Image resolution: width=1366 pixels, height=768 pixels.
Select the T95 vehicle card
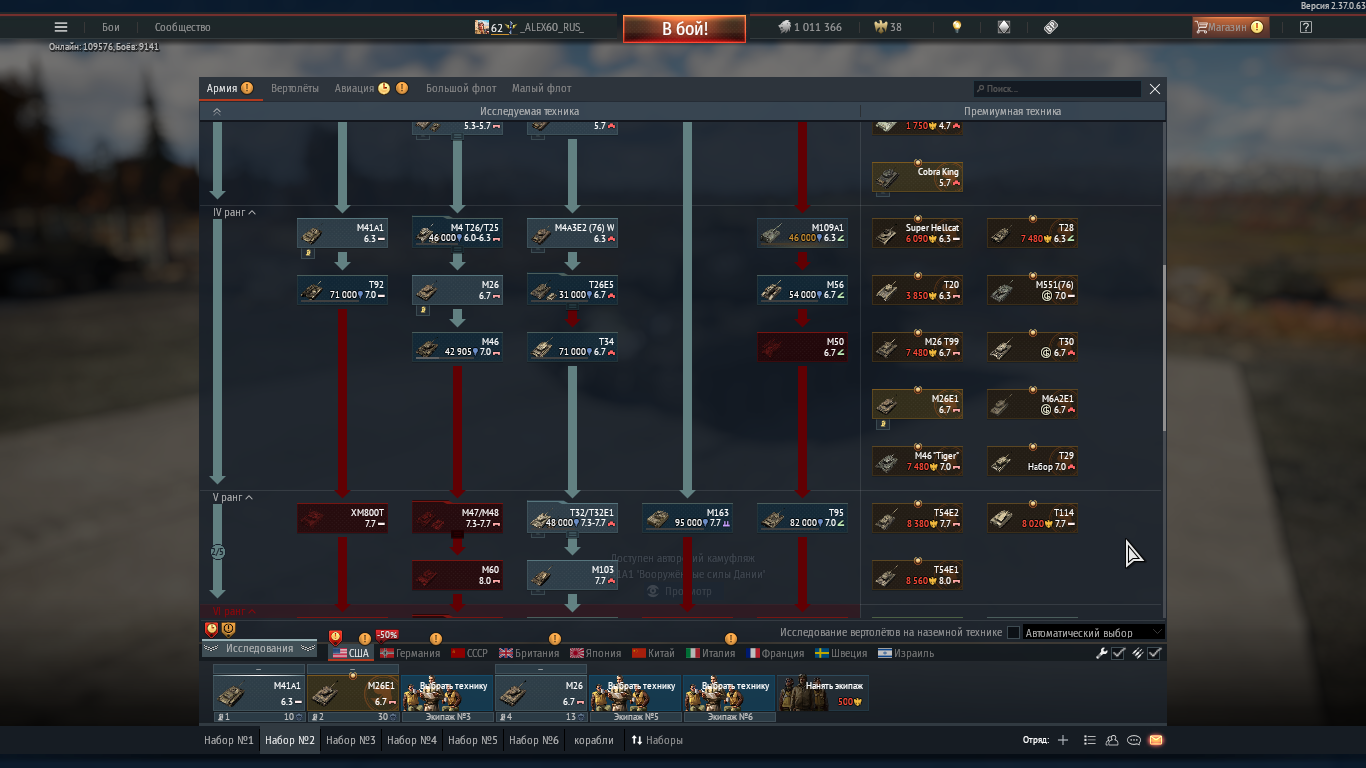[802, 518]
